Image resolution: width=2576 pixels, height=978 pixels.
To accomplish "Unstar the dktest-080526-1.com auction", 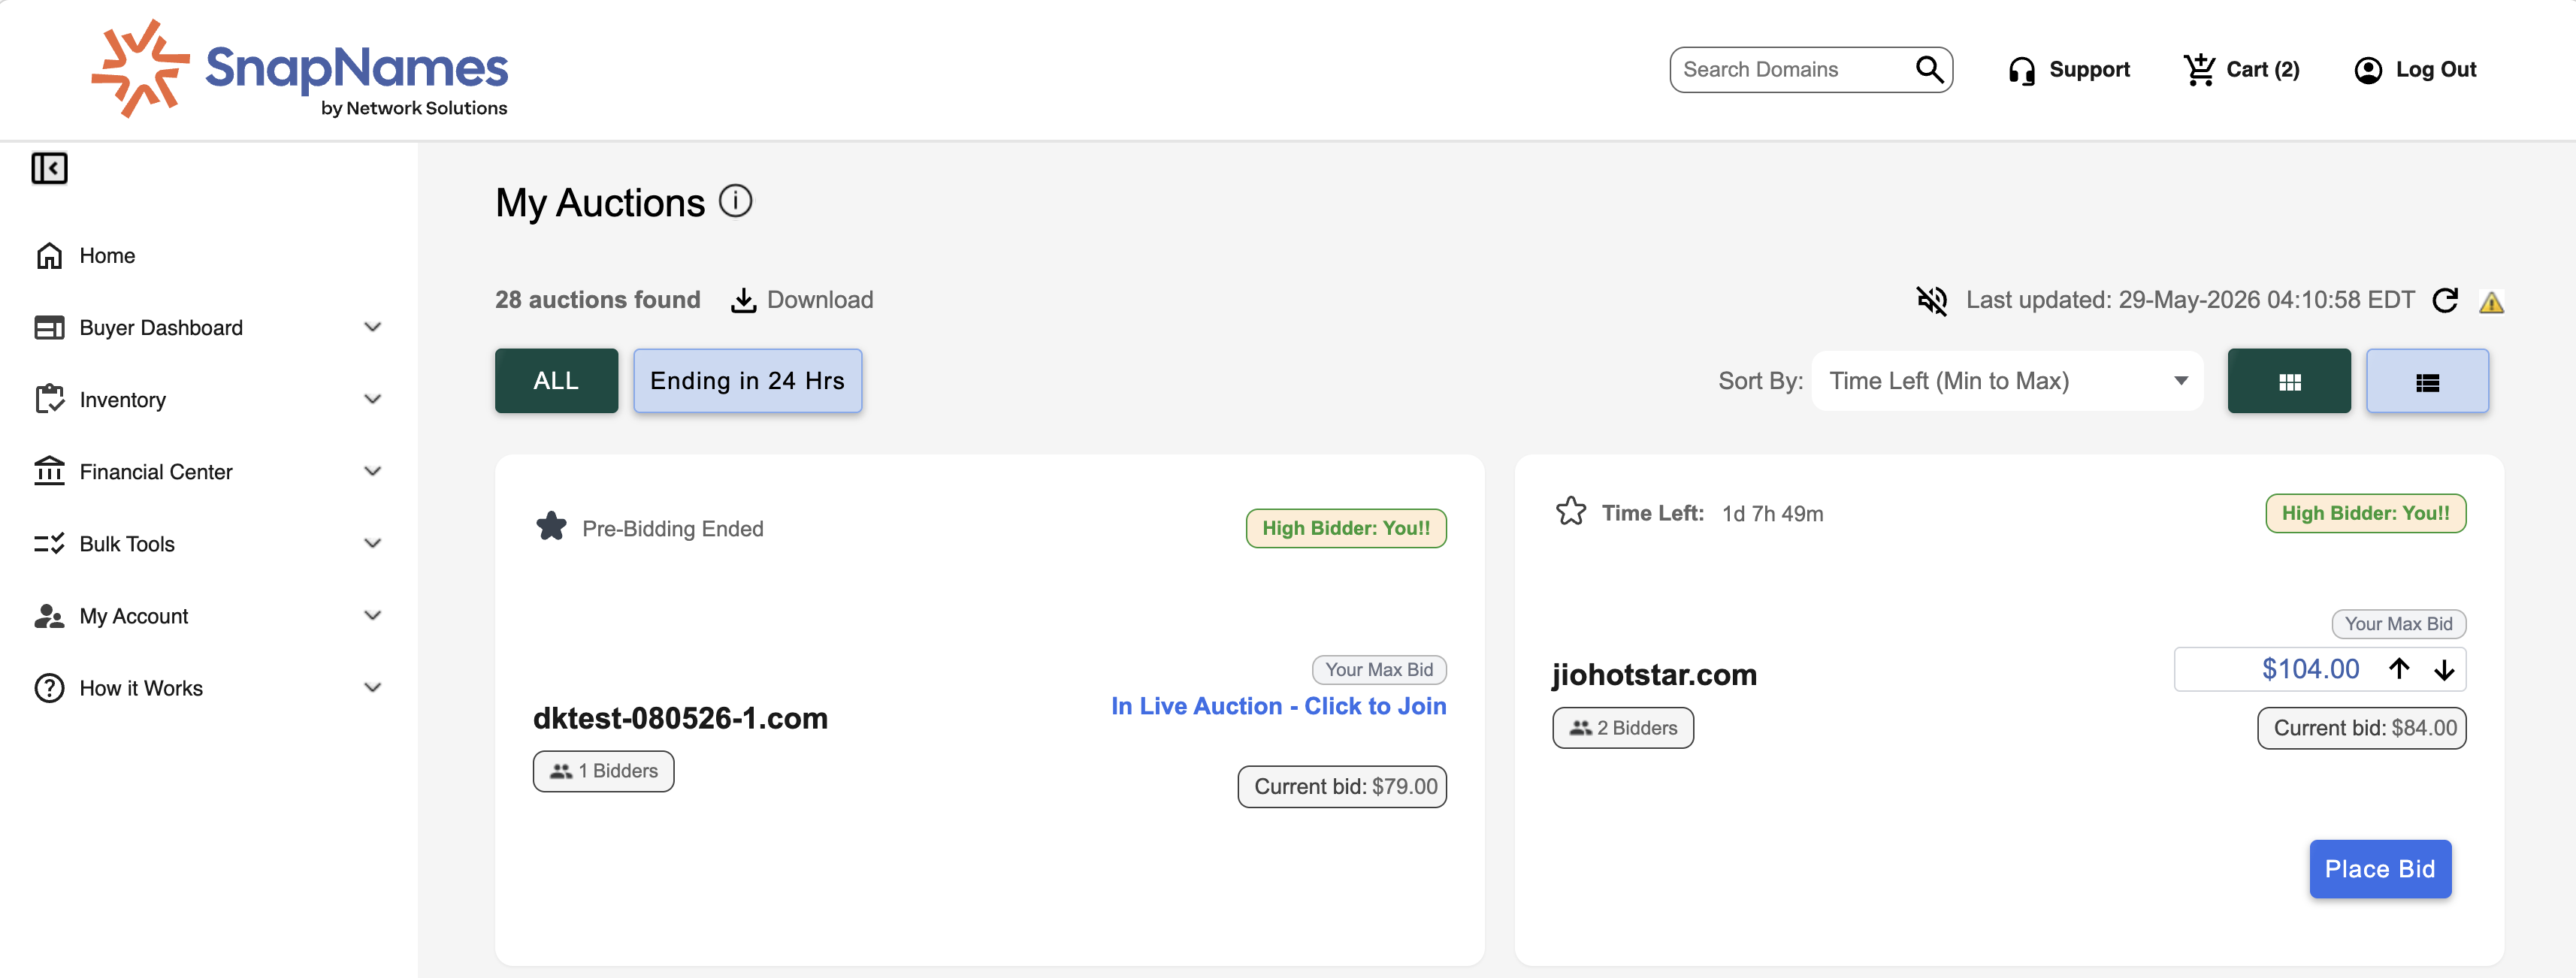I will (x=551, y=526).
